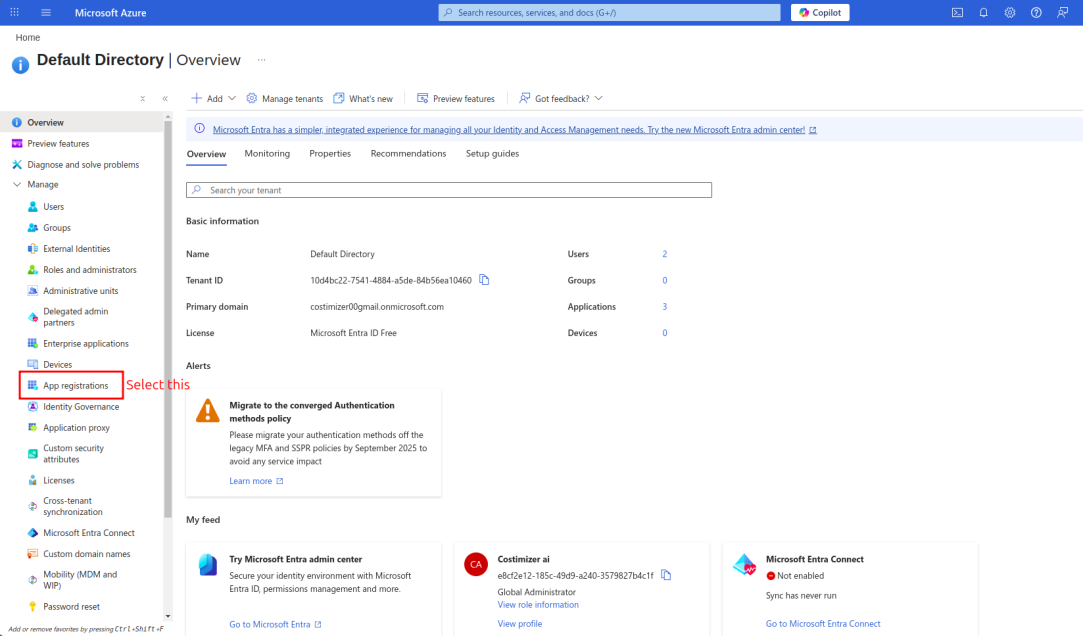Image resolution: width=1083 pixels, height=636 pixels.
Task: Click the Licenses icon in sidebar
Action: click(x=32, y=480)
